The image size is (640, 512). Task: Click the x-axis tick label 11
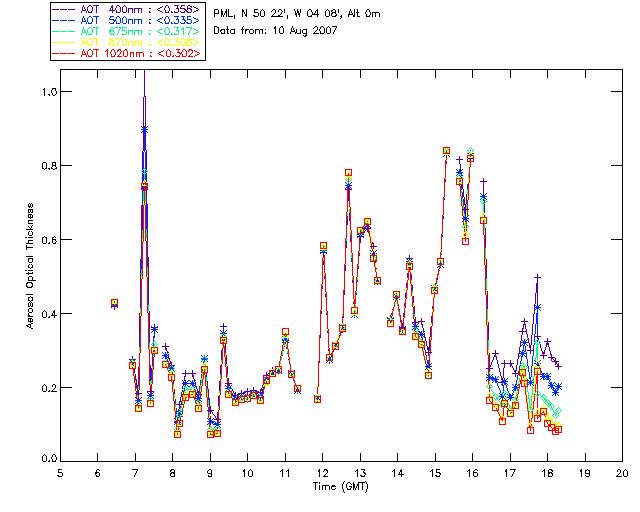(x=285, y=473)
